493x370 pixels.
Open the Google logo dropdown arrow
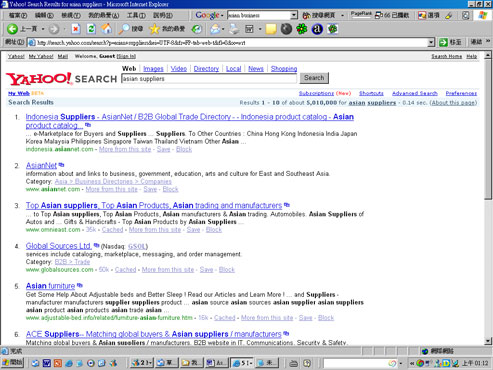(222, 15)
